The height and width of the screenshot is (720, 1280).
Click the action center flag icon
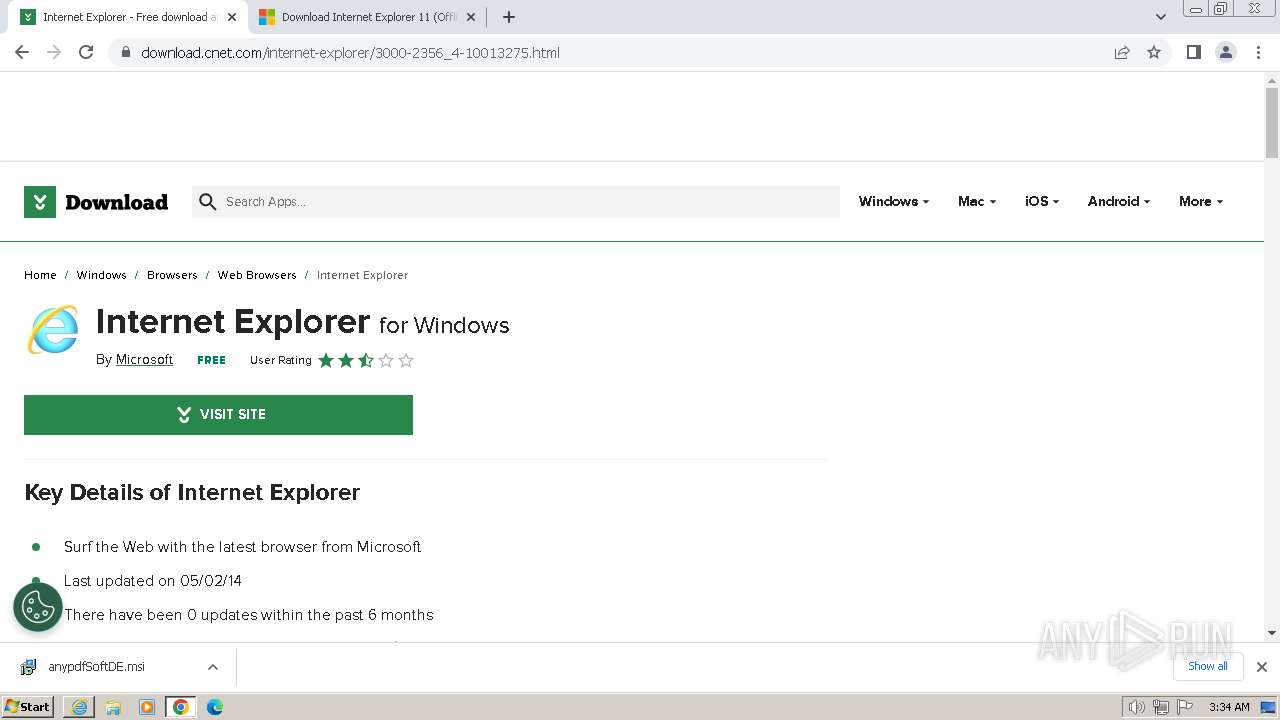point(1185,707)
